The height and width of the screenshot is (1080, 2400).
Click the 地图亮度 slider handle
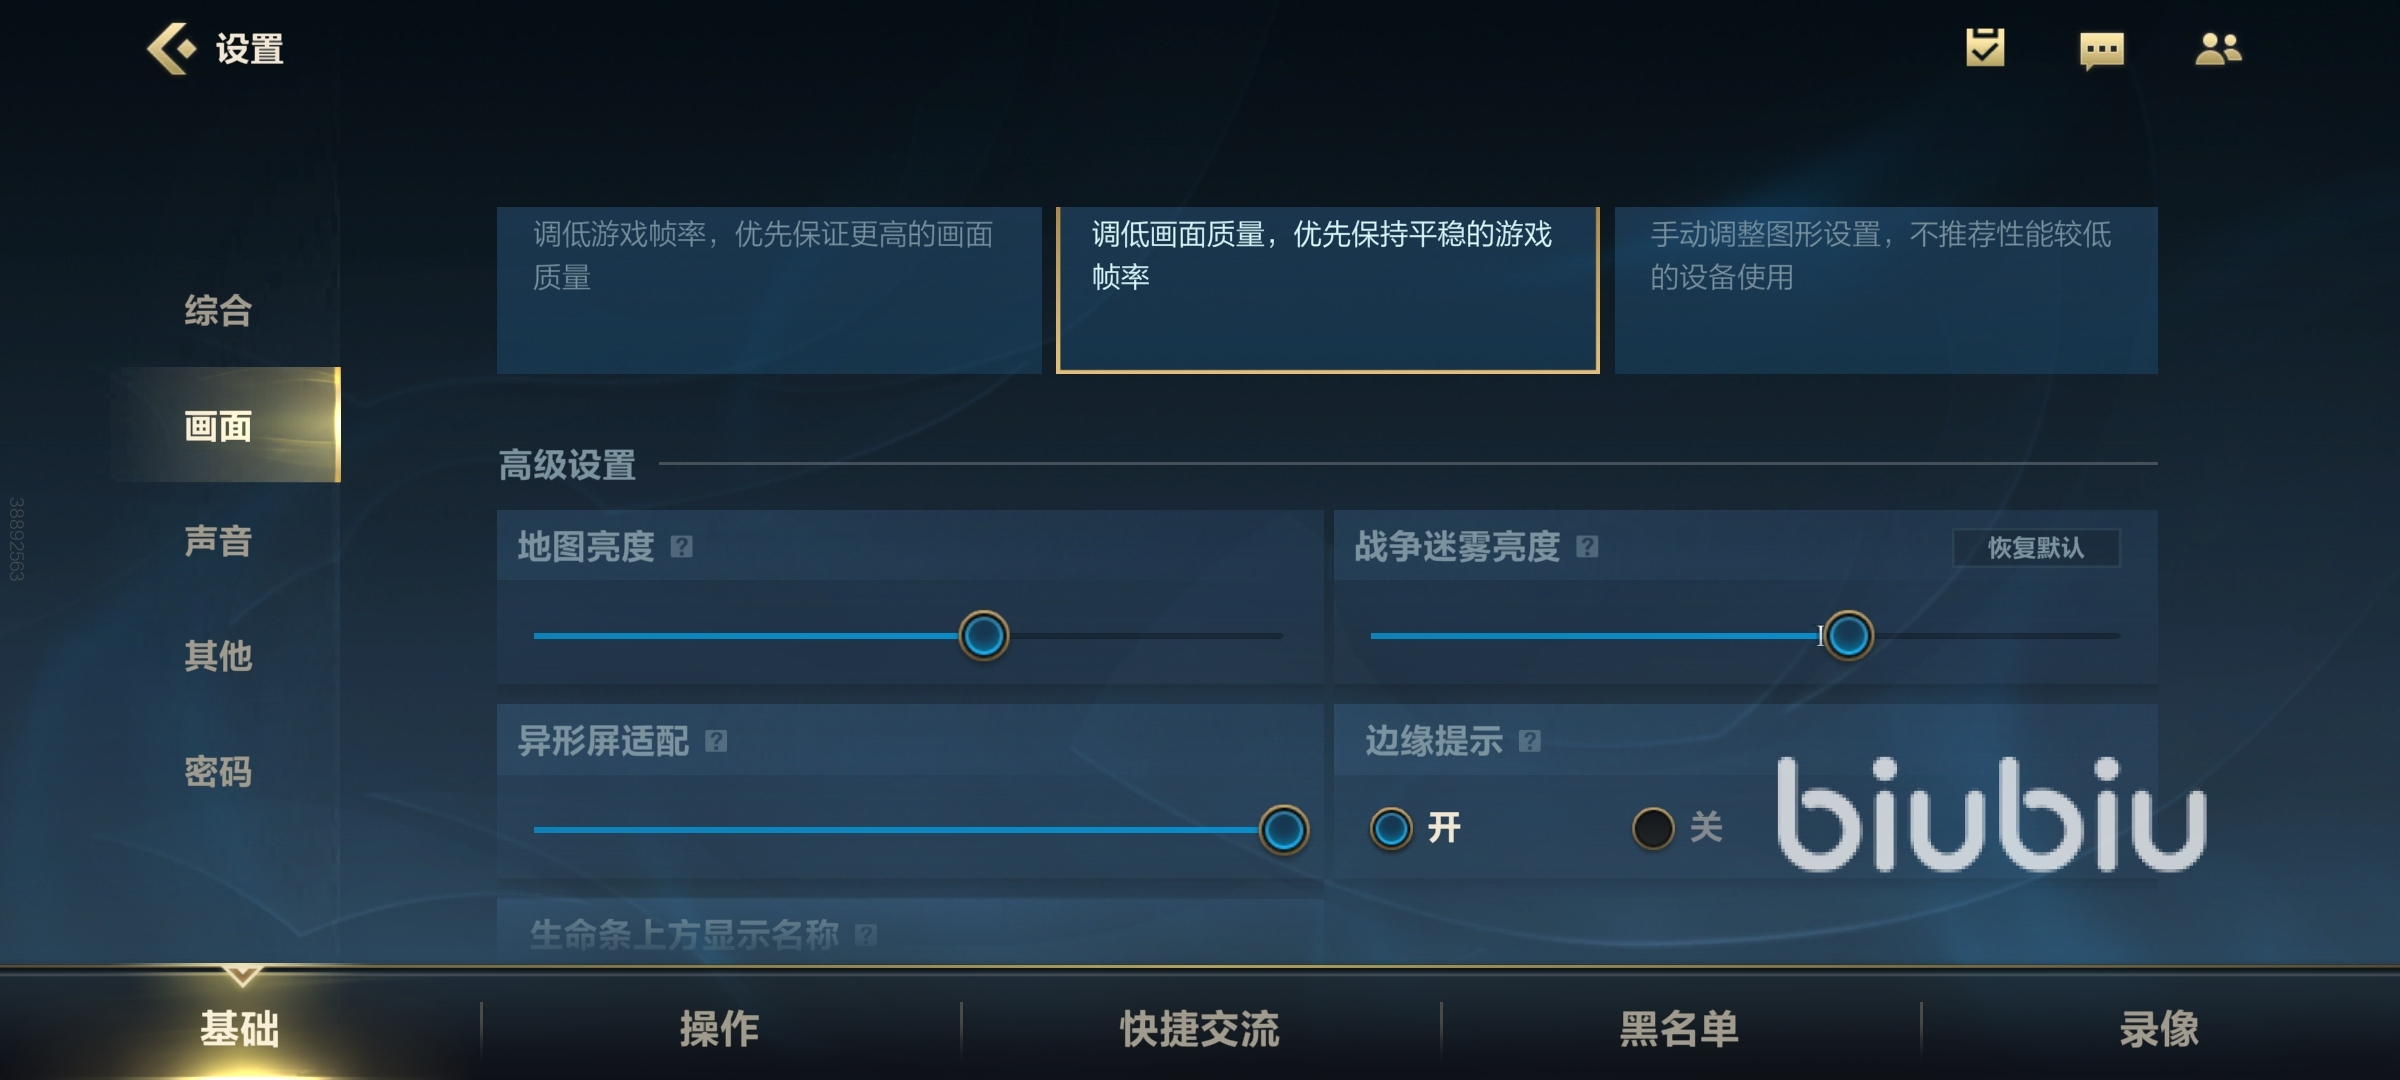point(984,635)
